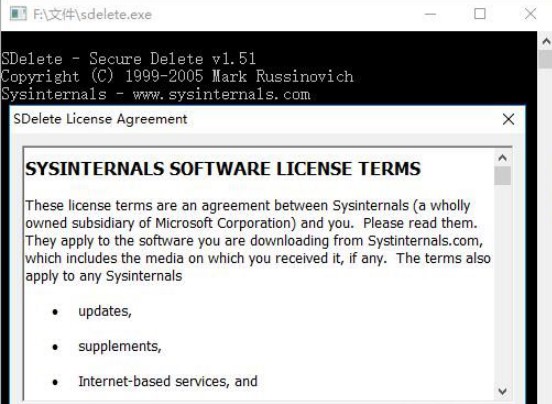Click the SYSINTERNALS SOFTWARE LICENSE TERMS heading
Screen dimensions: 552x404
[223, 169]
